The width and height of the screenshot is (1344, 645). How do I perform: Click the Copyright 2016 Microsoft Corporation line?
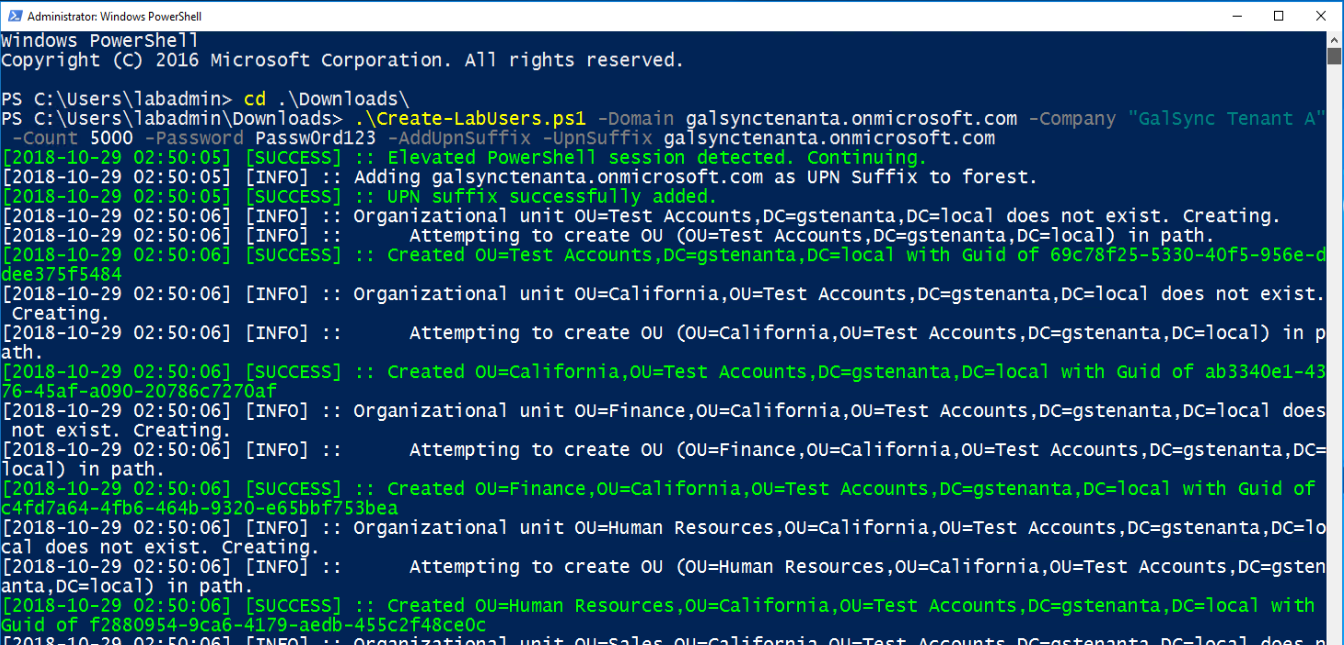pyautogui.click(x=342, y=60)
